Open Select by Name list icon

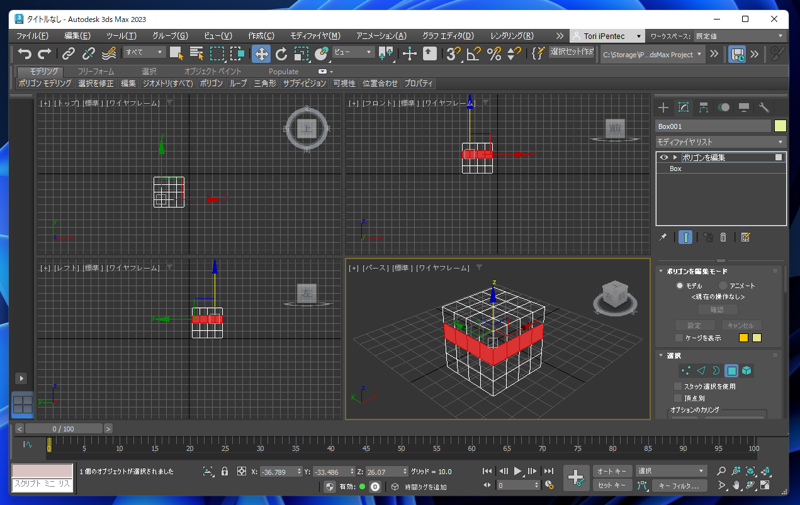(x=196, y=53)
